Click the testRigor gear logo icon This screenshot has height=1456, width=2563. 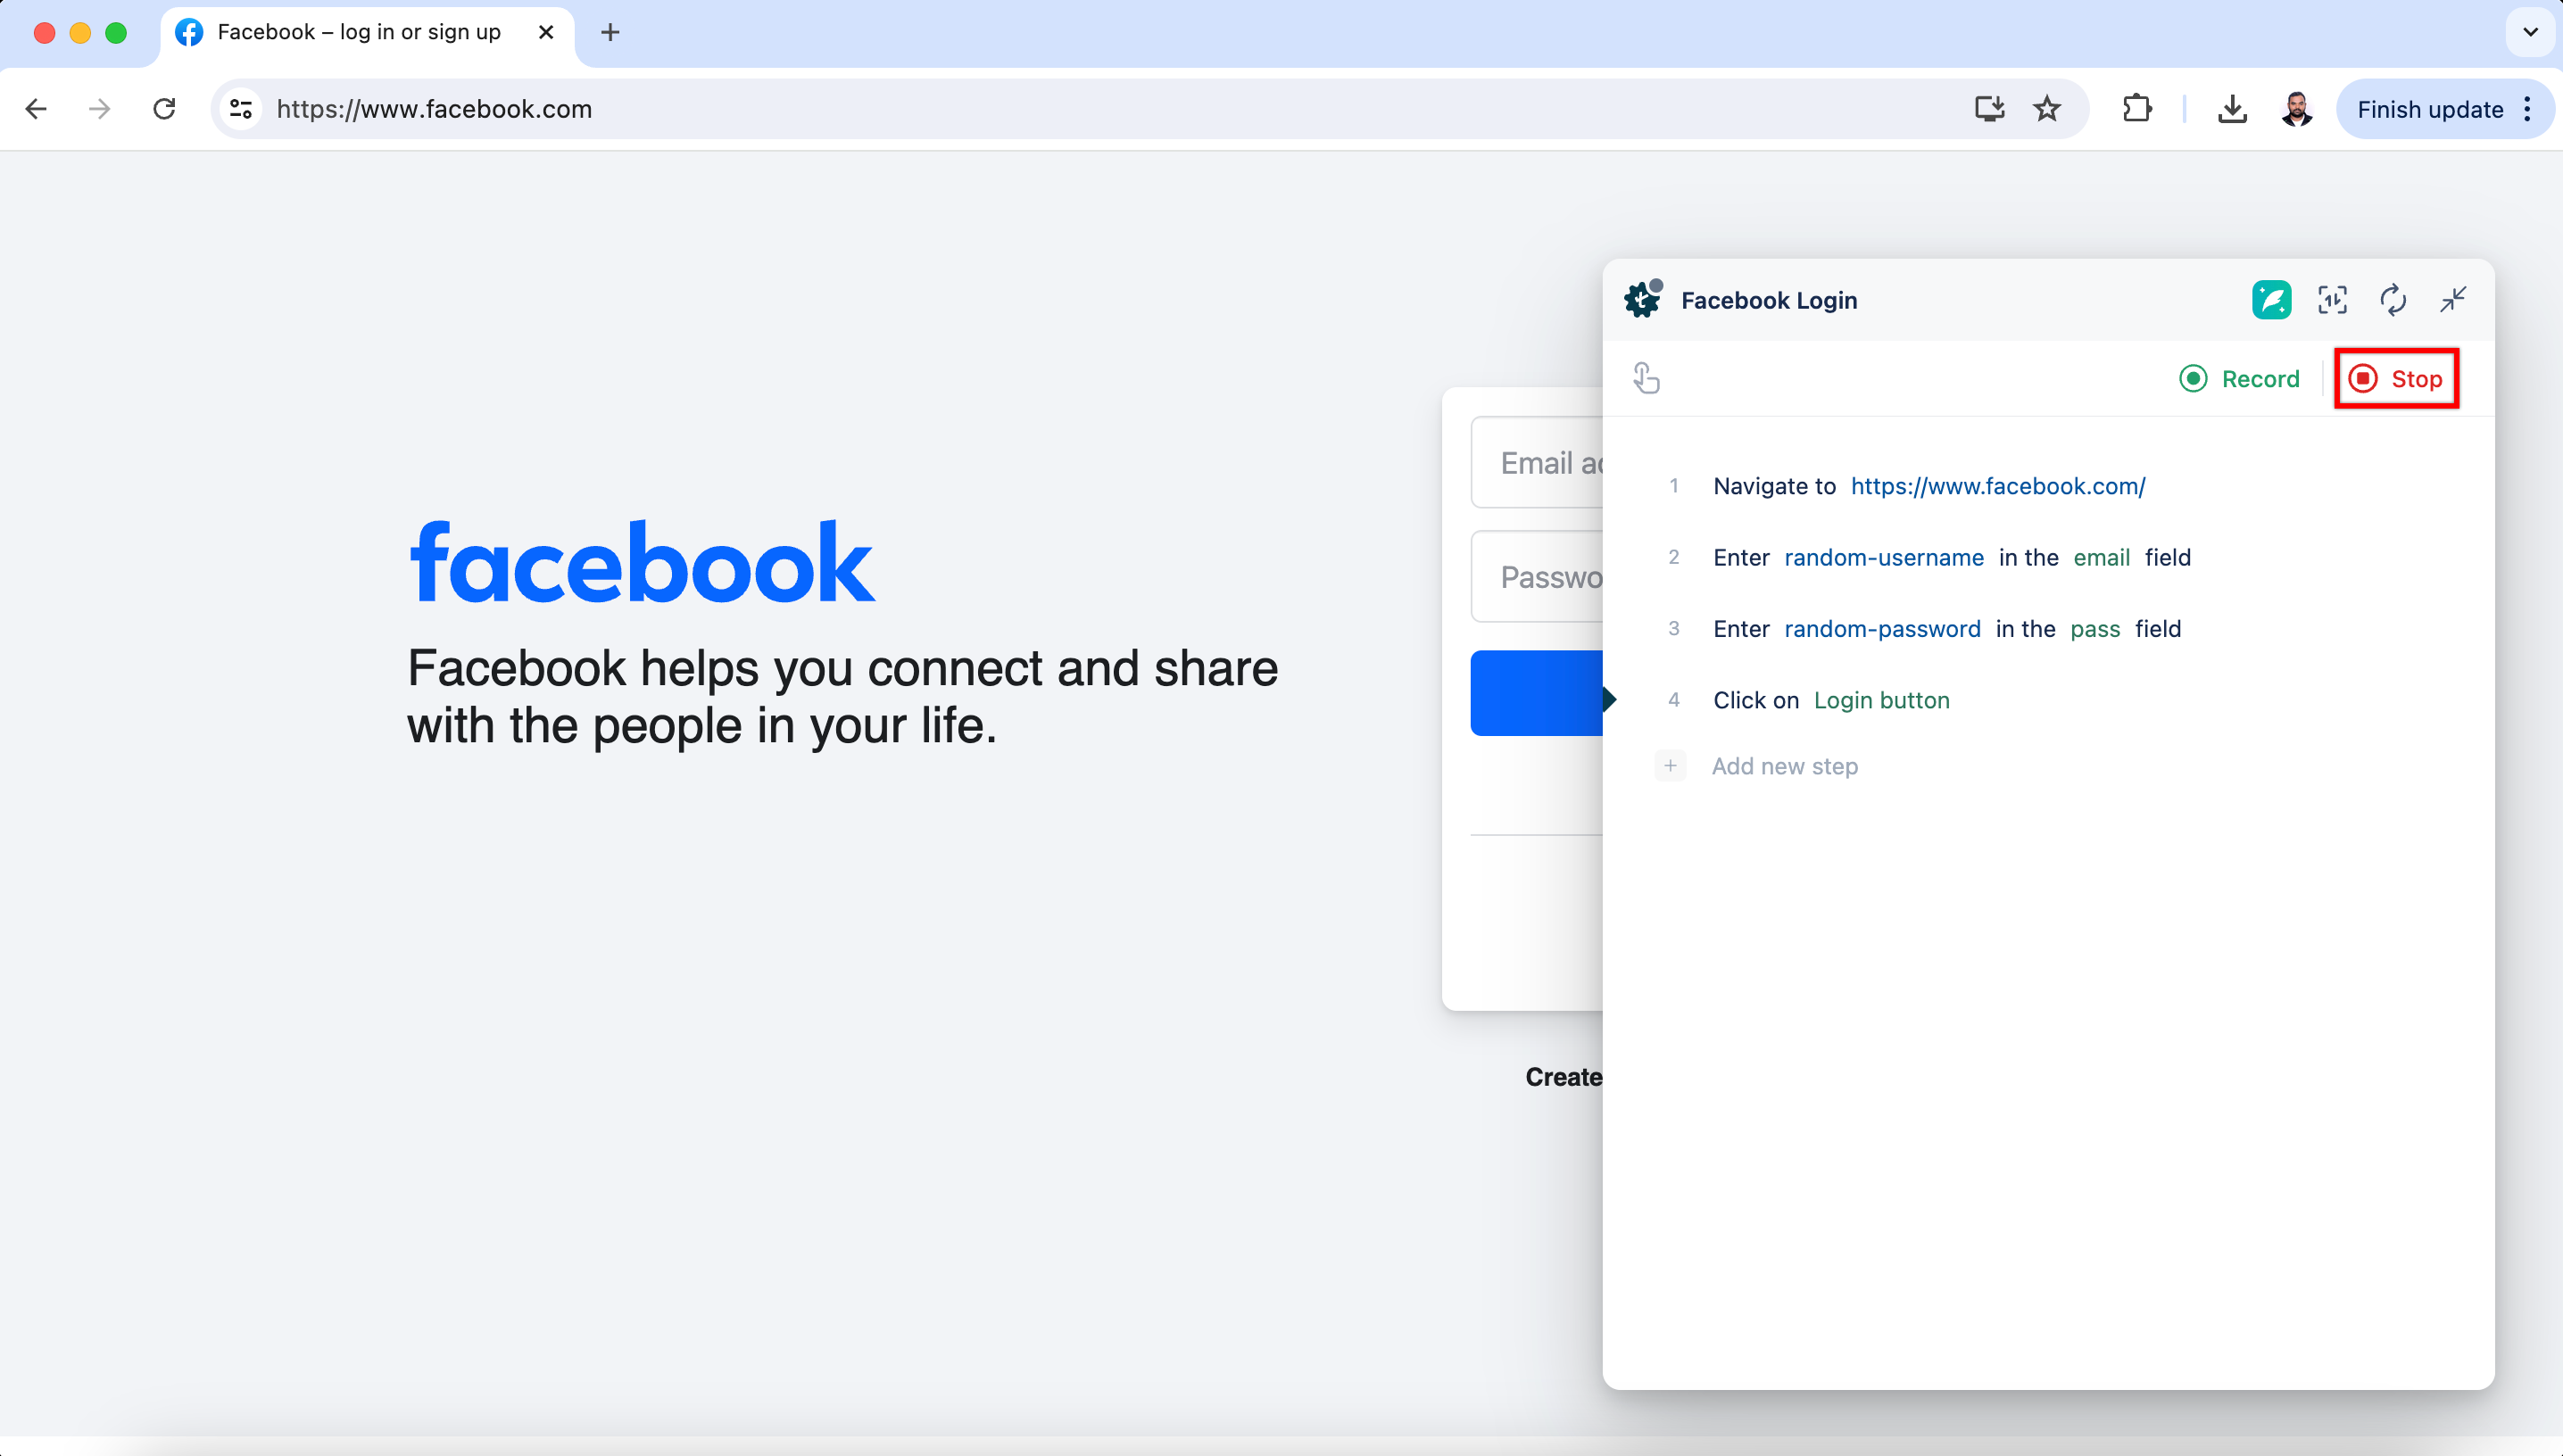tap(1642, 299)
